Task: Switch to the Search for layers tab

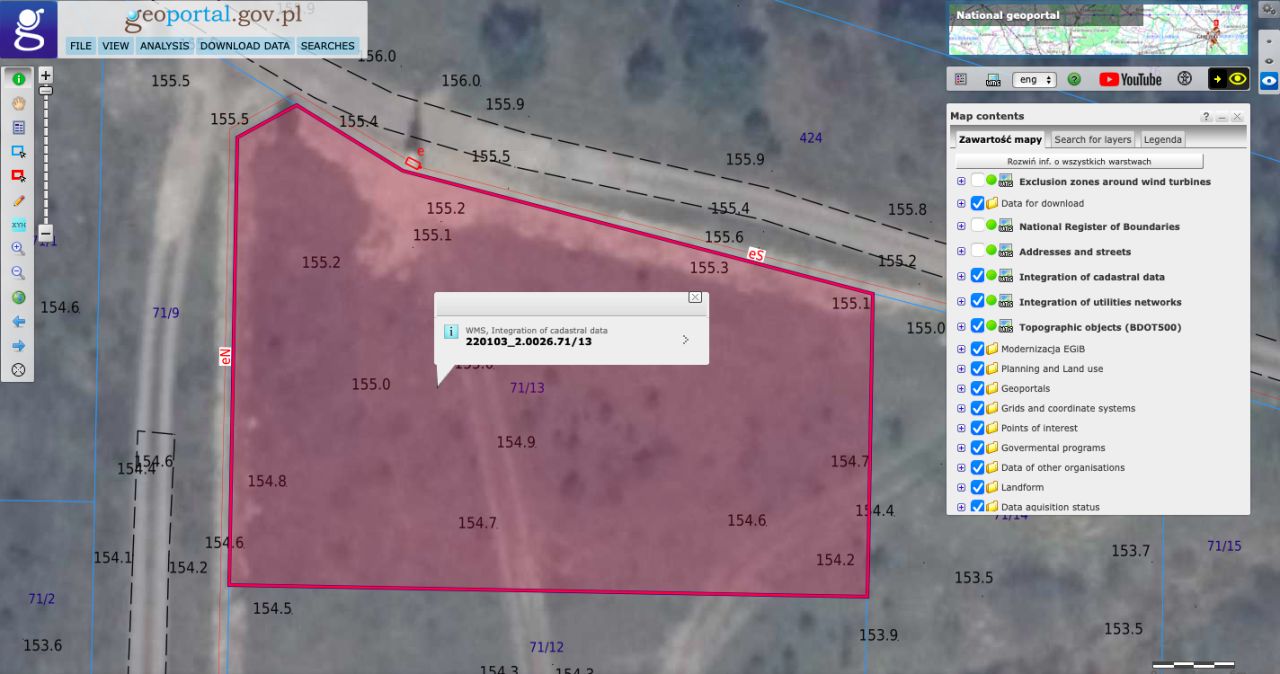Action: click(1092, 140)
